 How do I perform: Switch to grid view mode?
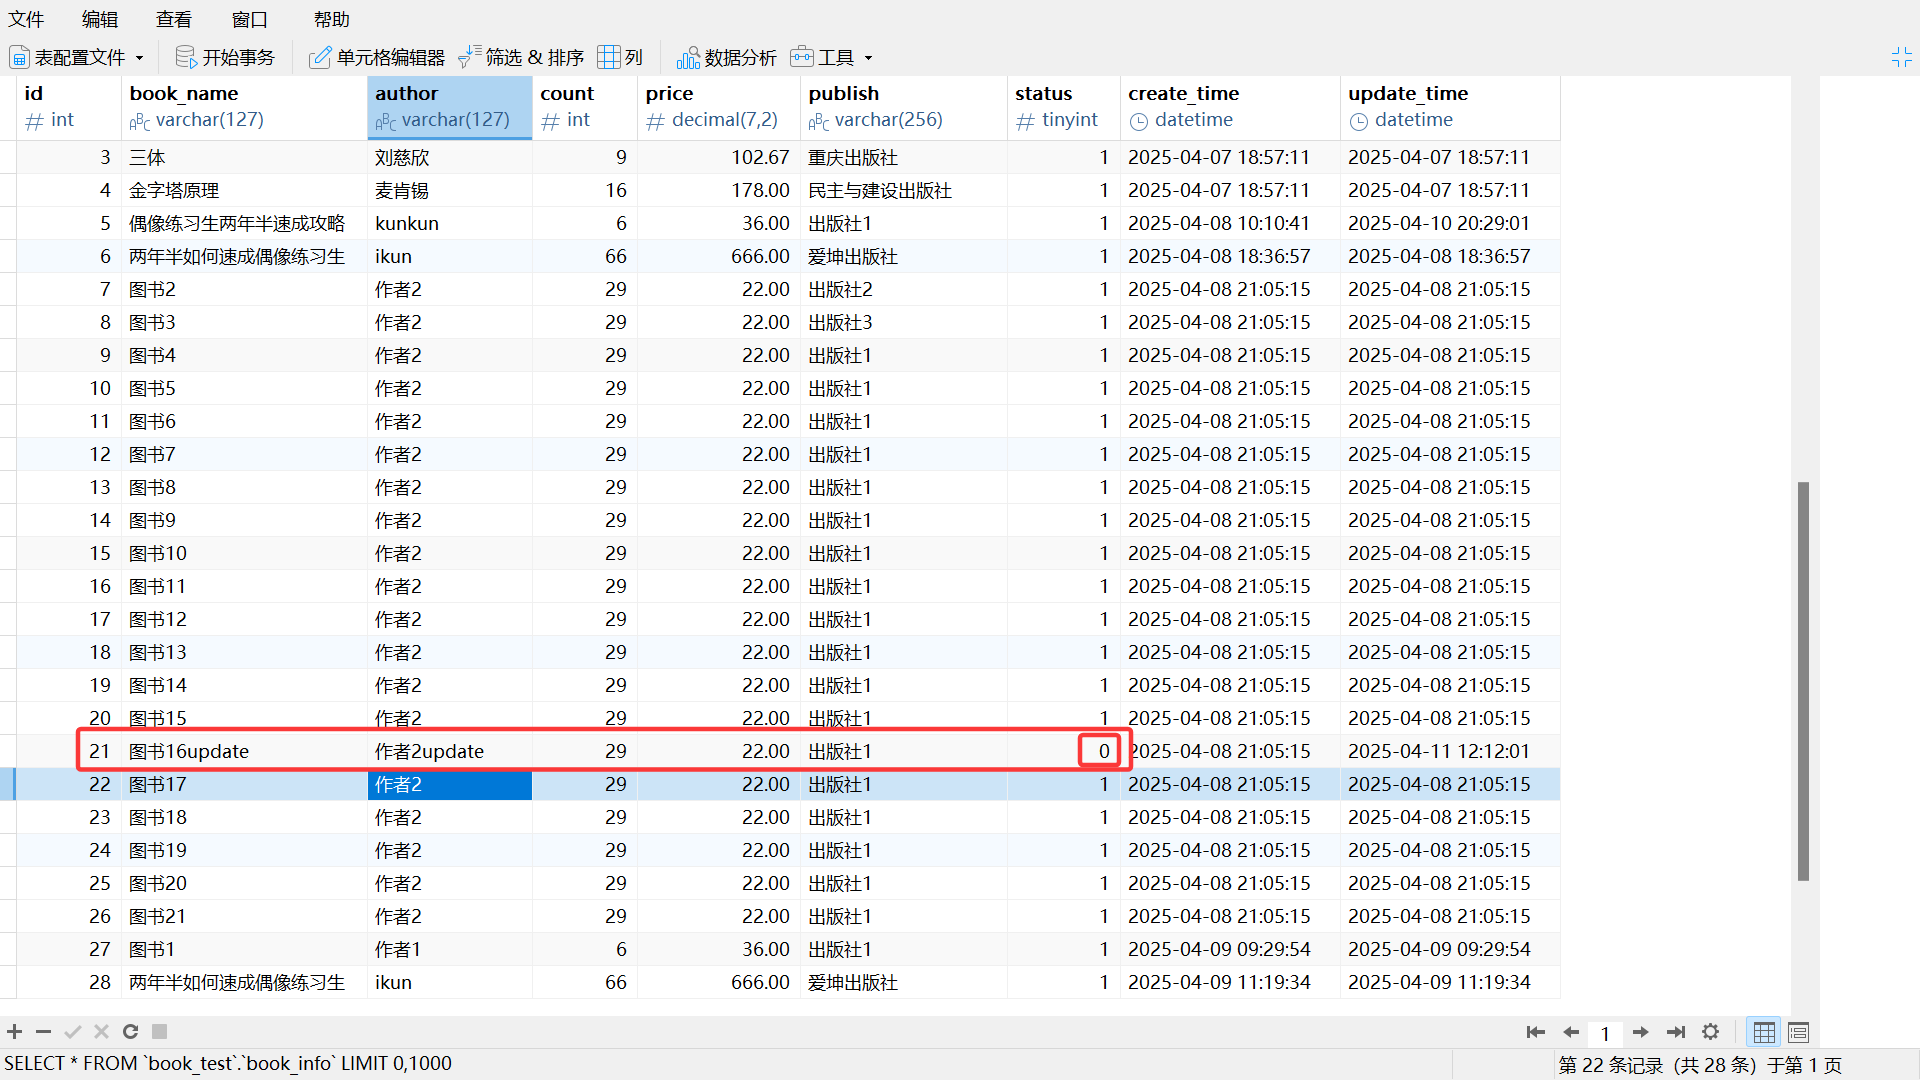1764,1032
